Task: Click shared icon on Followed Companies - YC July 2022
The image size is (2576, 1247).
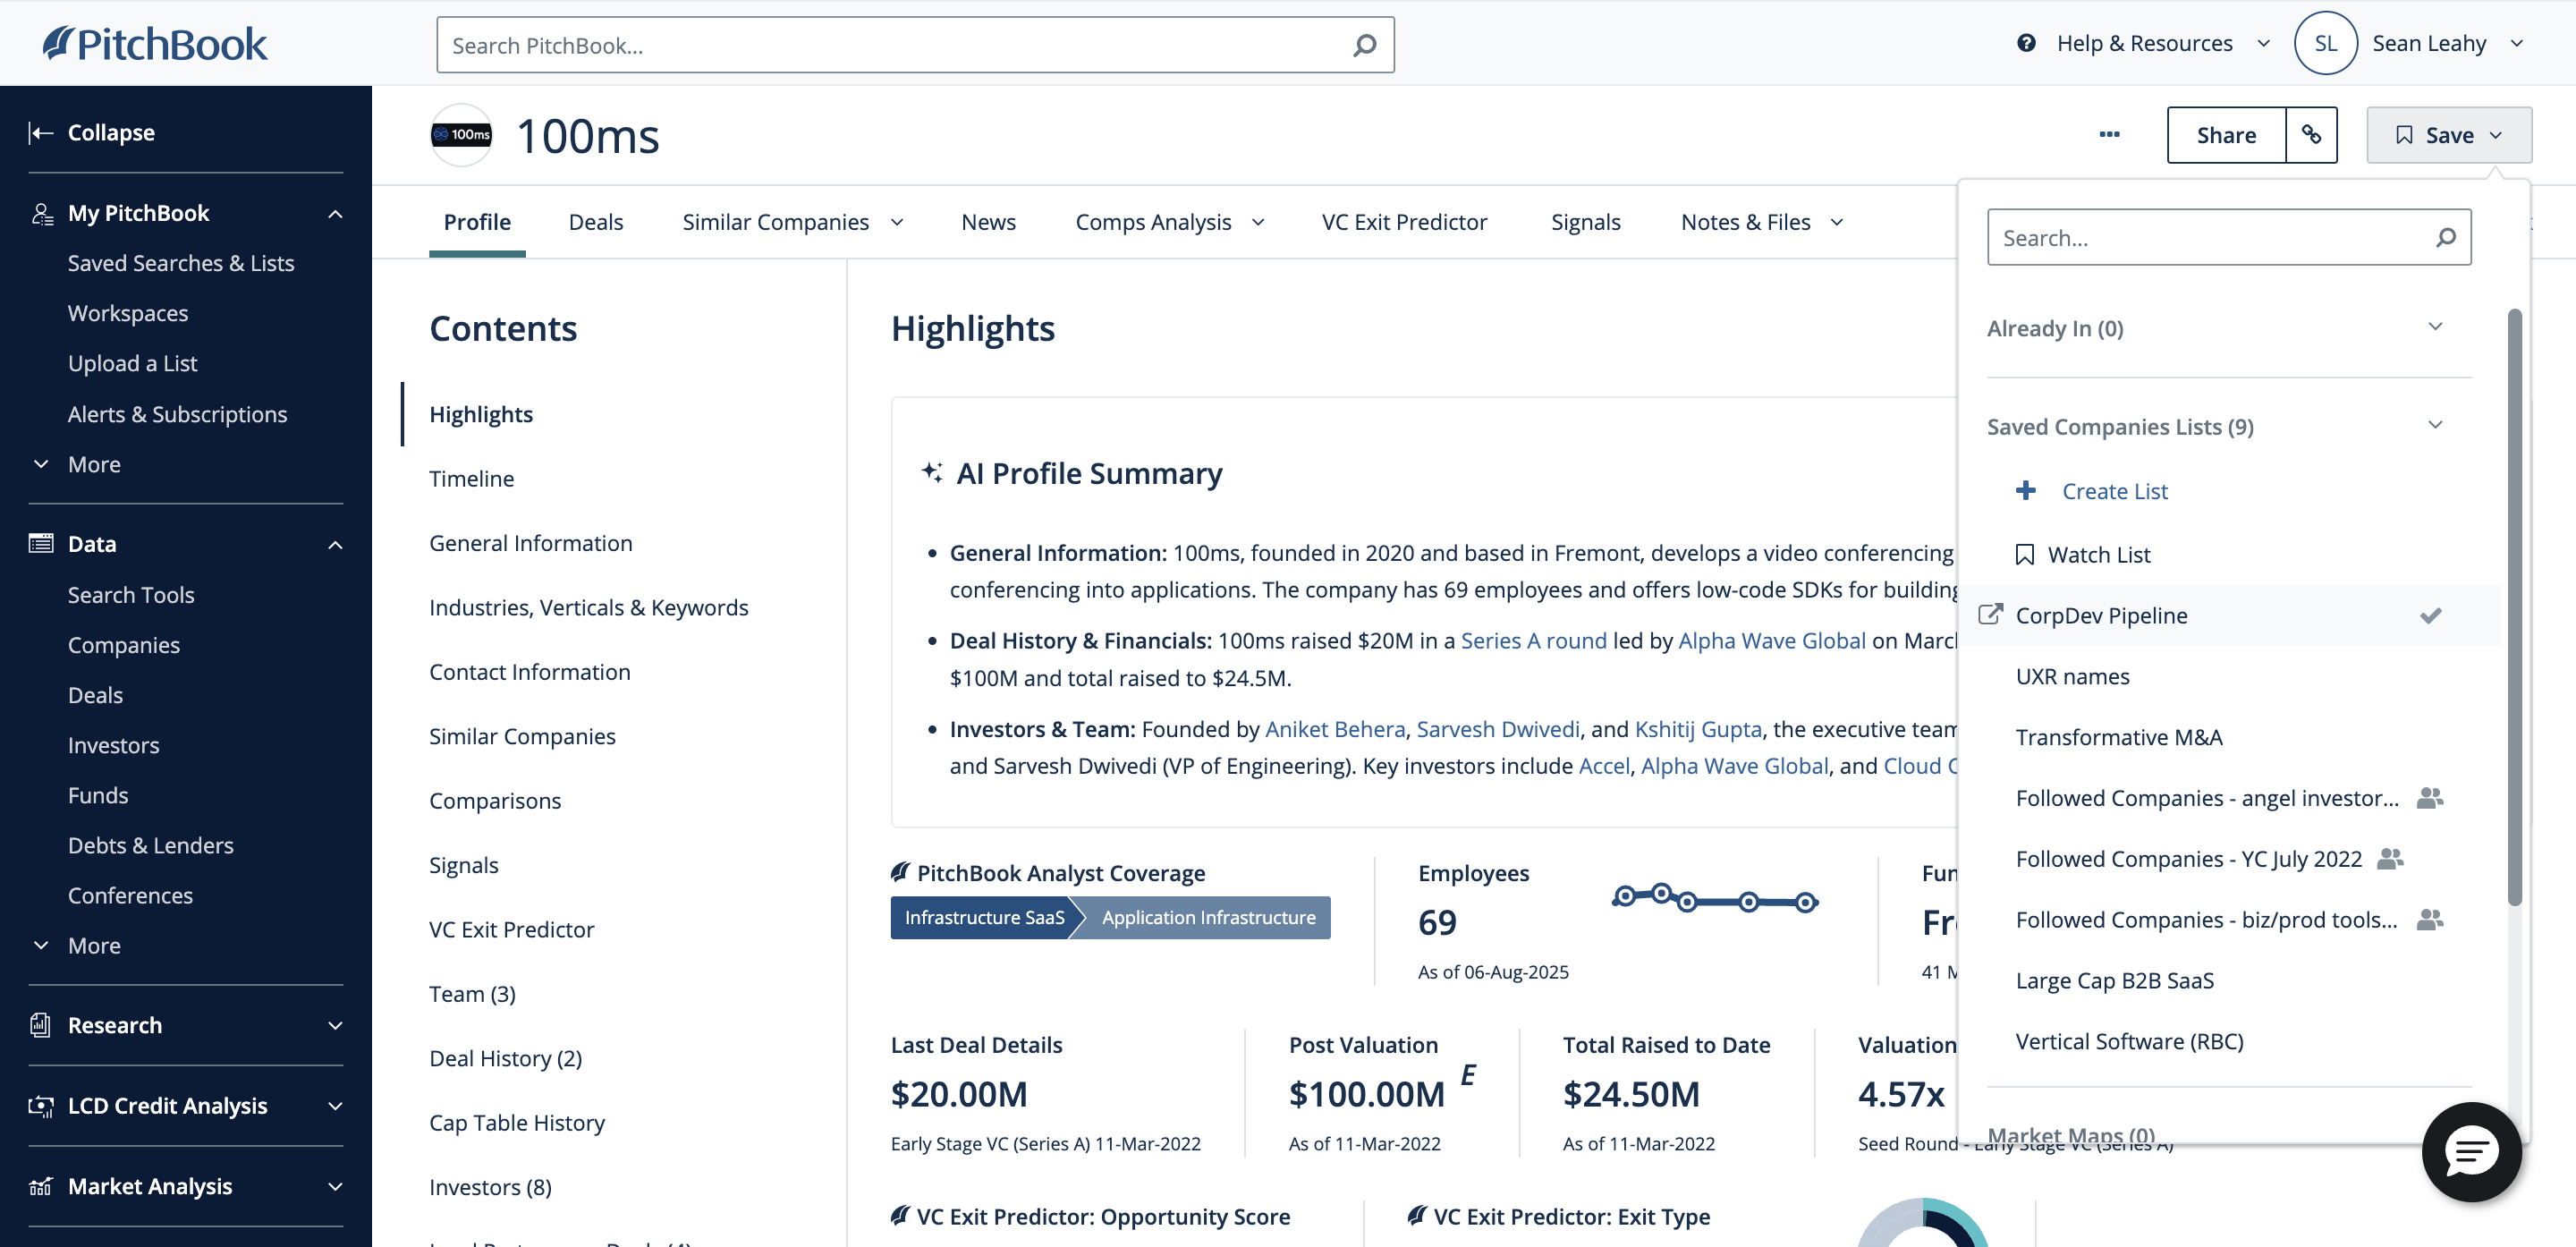Action: click(2389, 858)
